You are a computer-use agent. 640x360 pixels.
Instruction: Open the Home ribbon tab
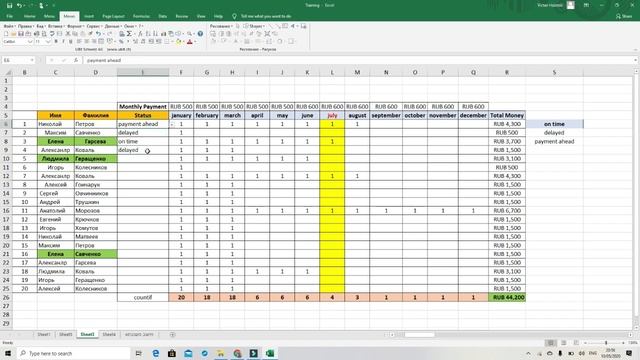[x=29, y=16]
